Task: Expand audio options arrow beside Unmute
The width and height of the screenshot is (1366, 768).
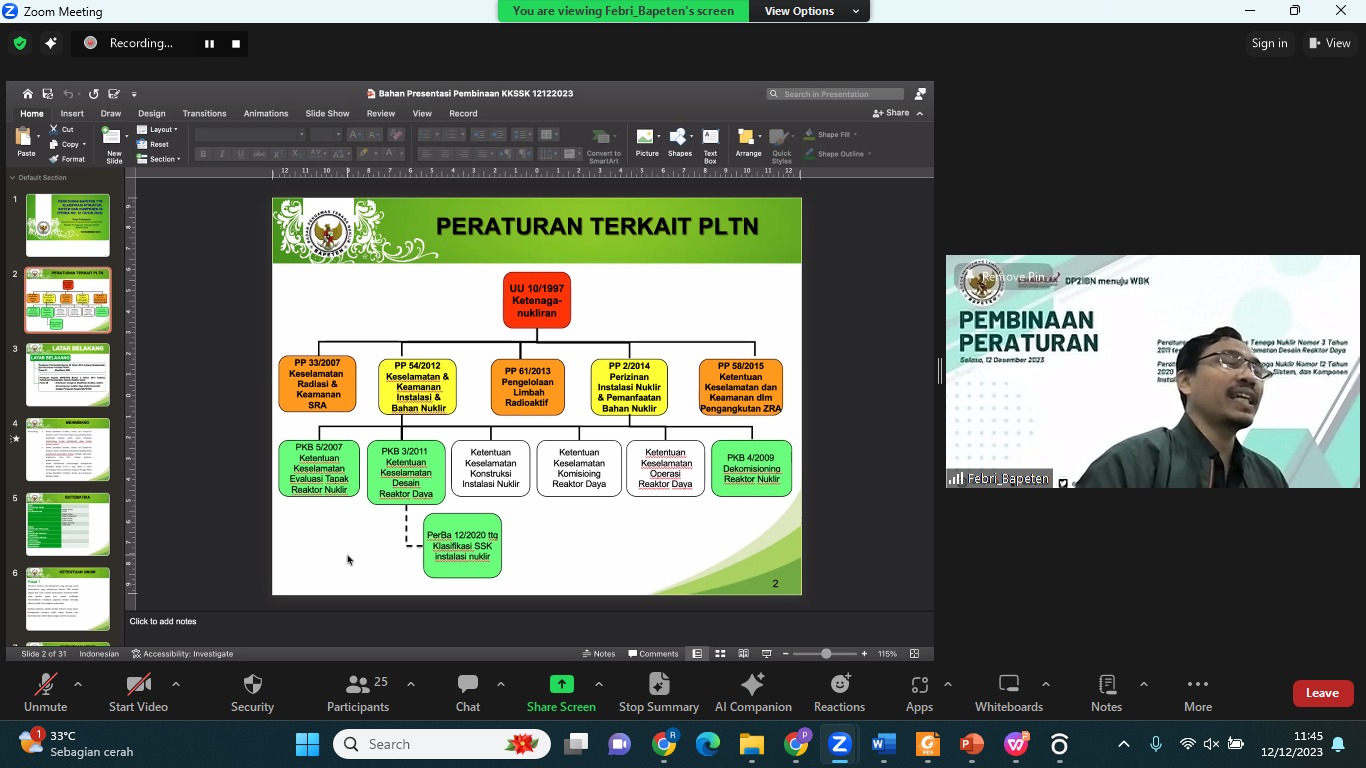Action: tap(78, 684)
